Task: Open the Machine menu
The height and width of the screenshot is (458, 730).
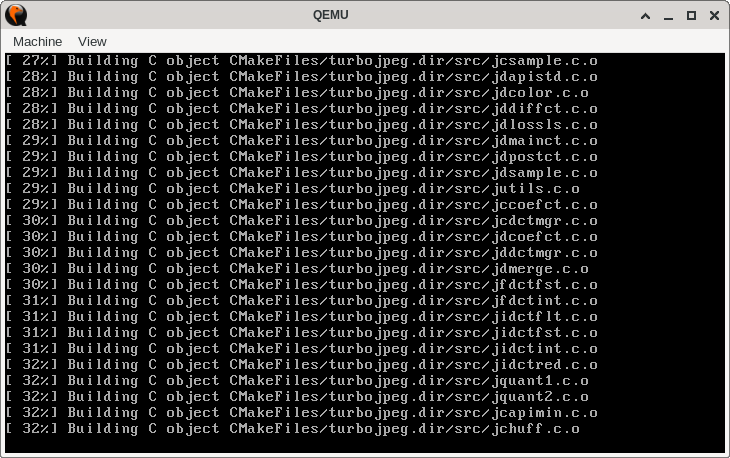Action: tap(37, 42)
